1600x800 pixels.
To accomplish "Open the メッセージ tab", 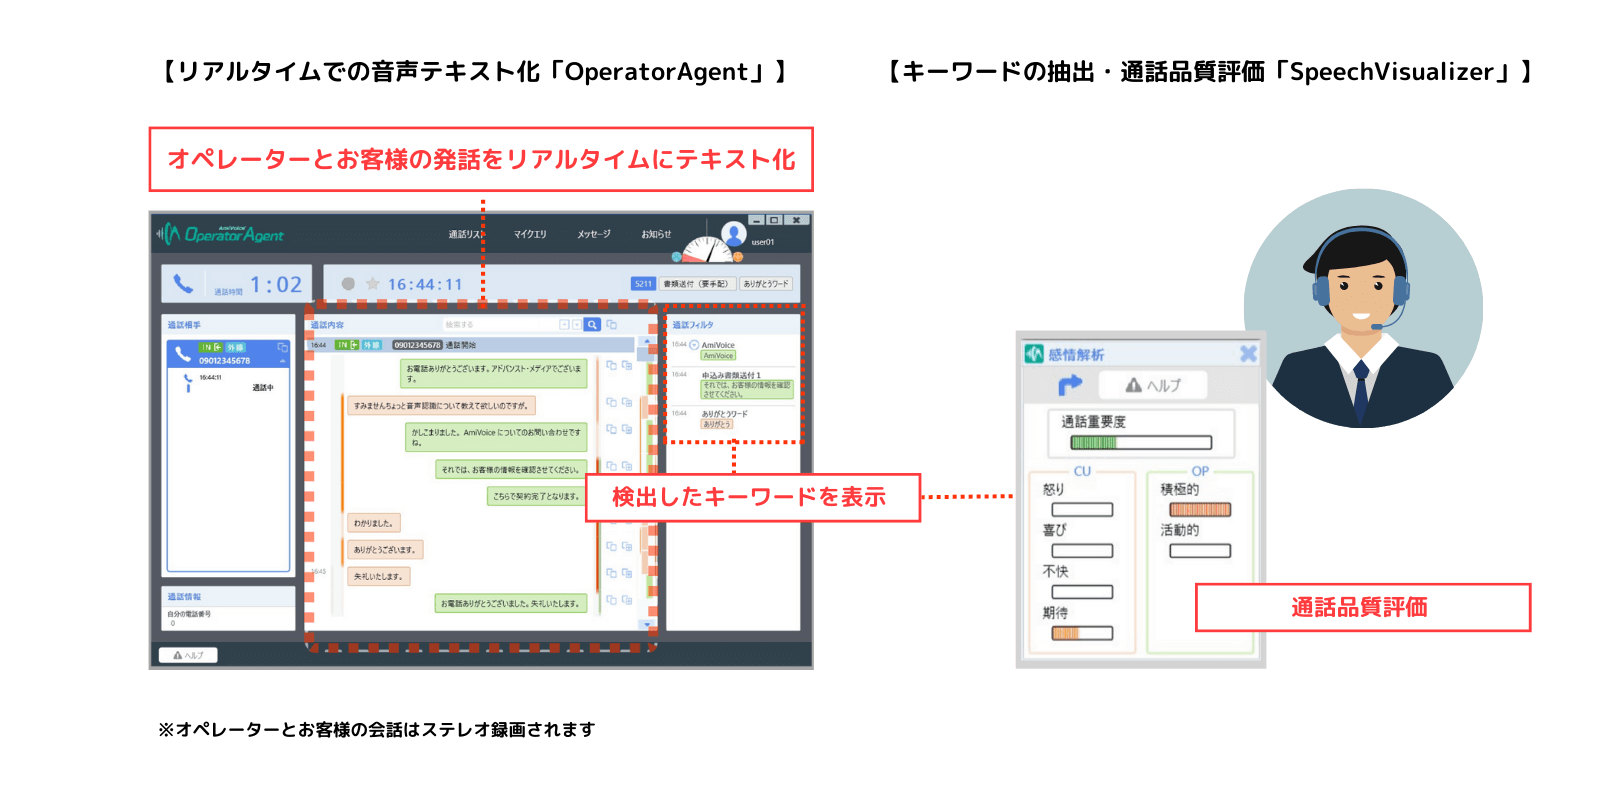I will pos(593,234).
